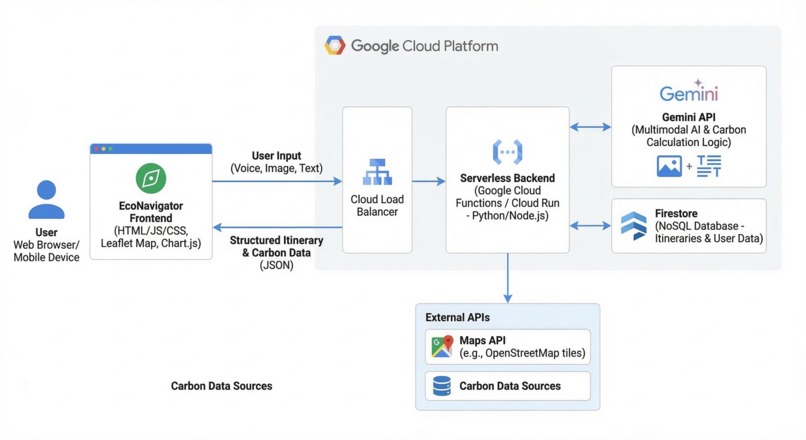Screen dimensions: 806x440
Task: Click the "NoSQL Database - Itineraries & User Data" text
Action: tap(709, 232)
